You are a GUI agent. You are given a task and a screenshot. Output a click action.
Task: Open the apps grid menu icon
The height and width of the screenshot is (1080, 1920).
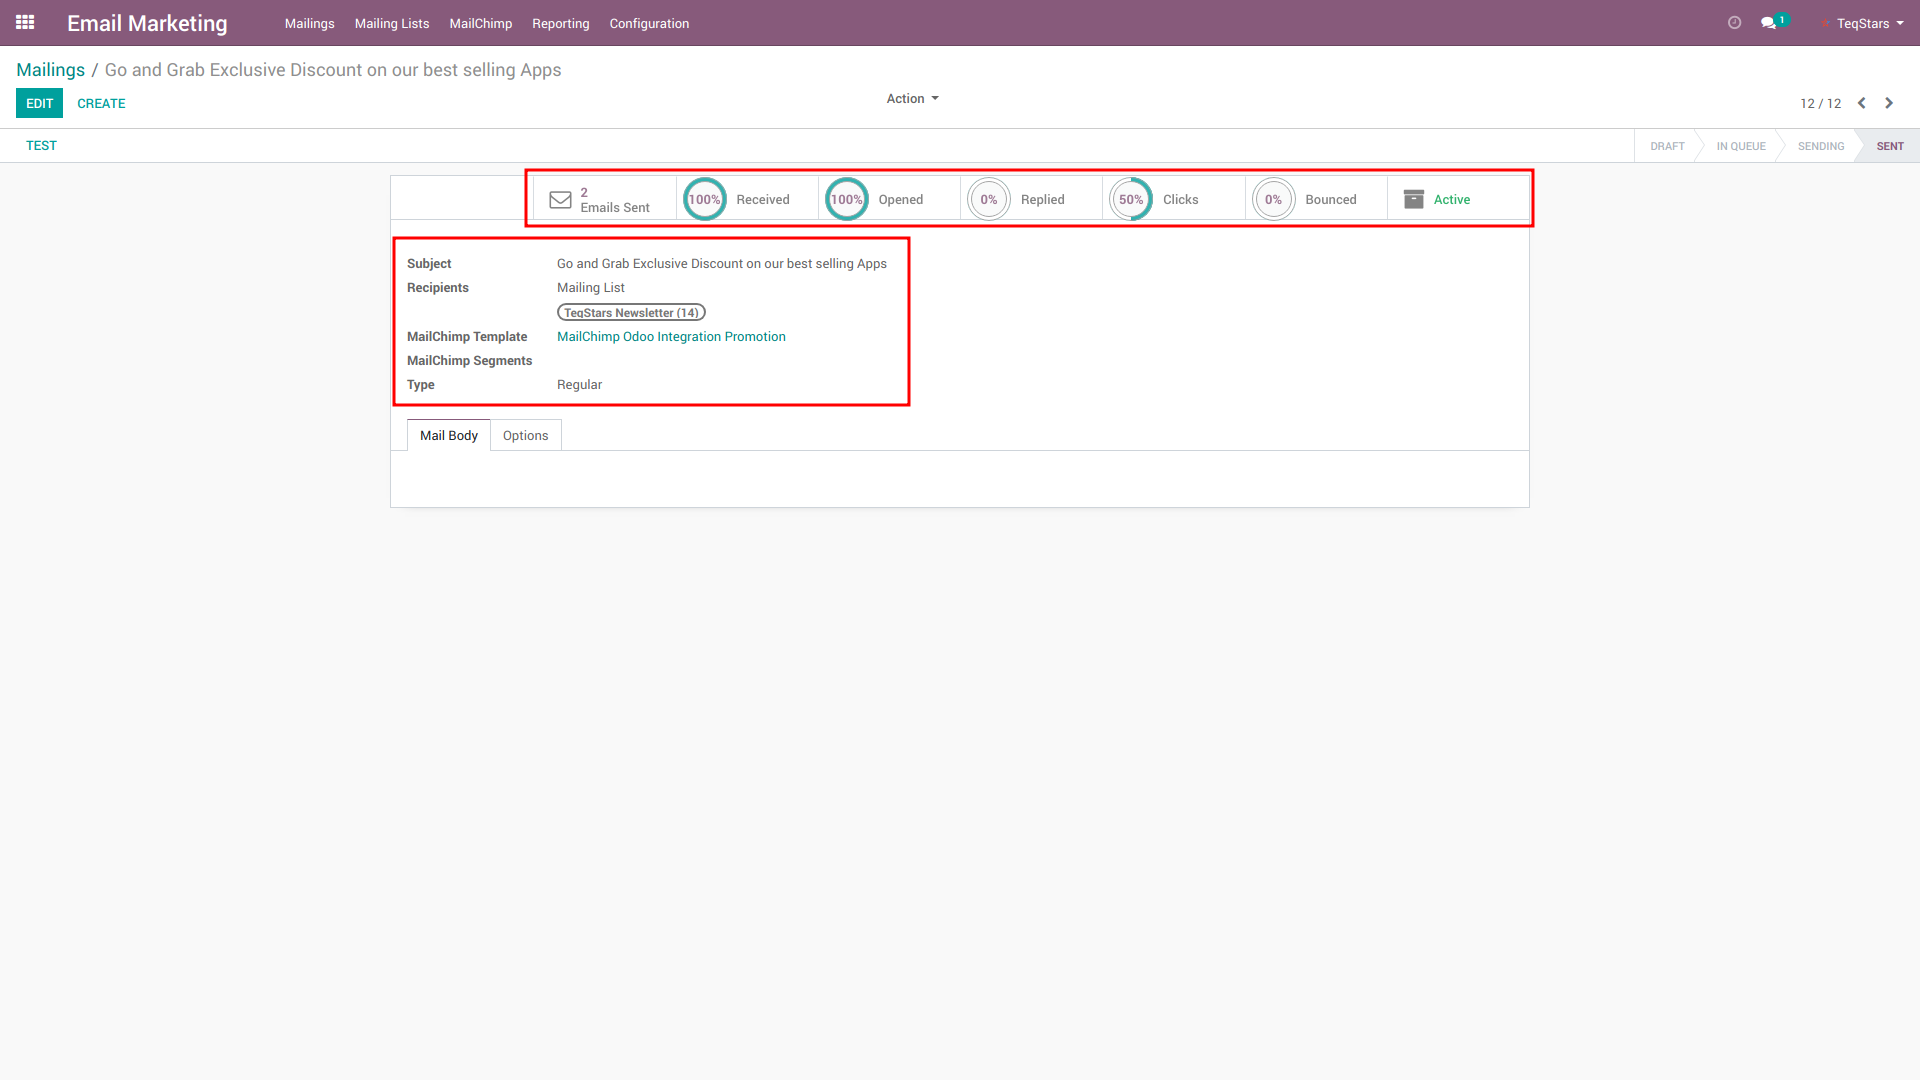coord(25,22)
